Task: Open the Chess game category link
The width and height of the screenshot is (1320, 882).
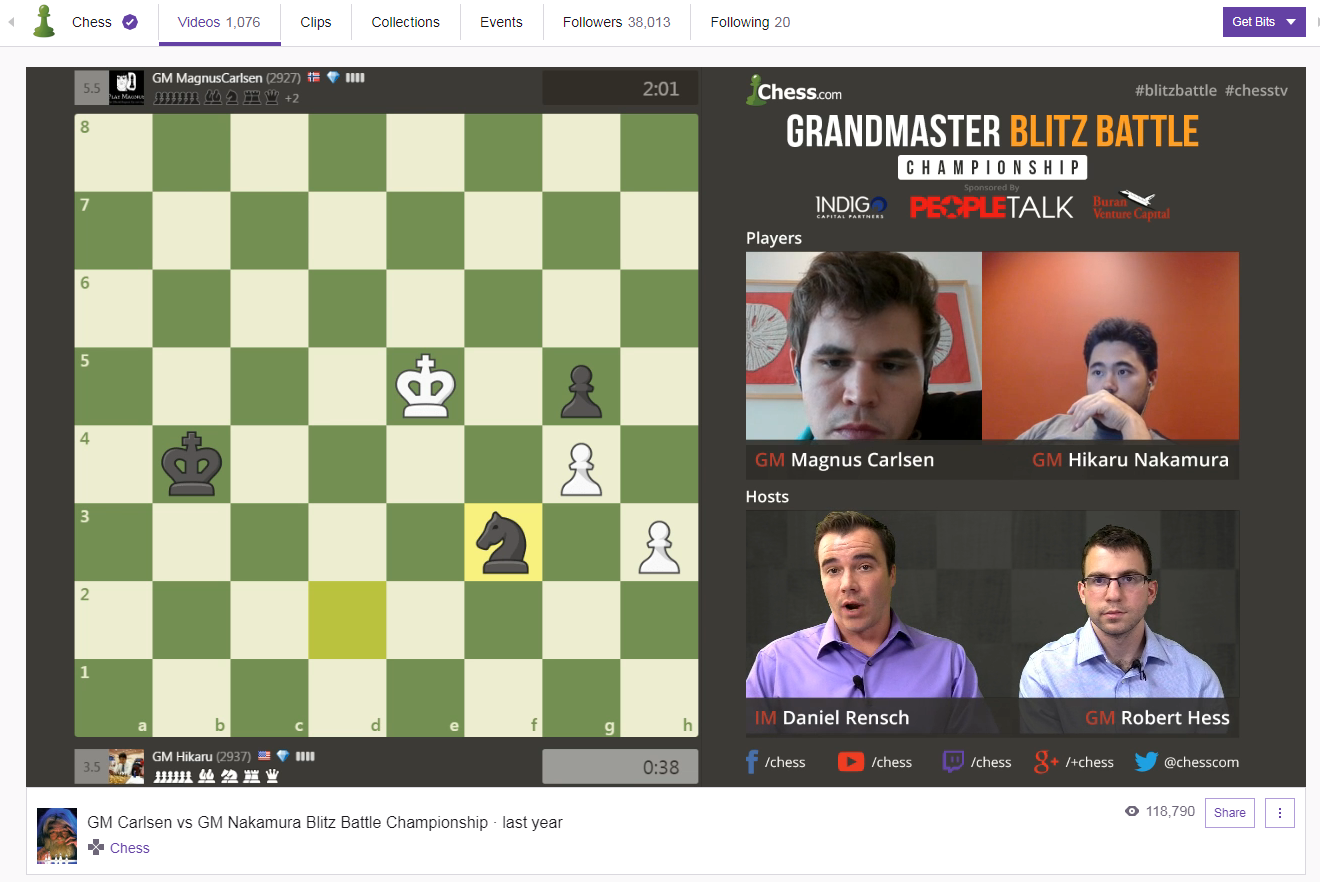Action: click(x=129, y=848)
